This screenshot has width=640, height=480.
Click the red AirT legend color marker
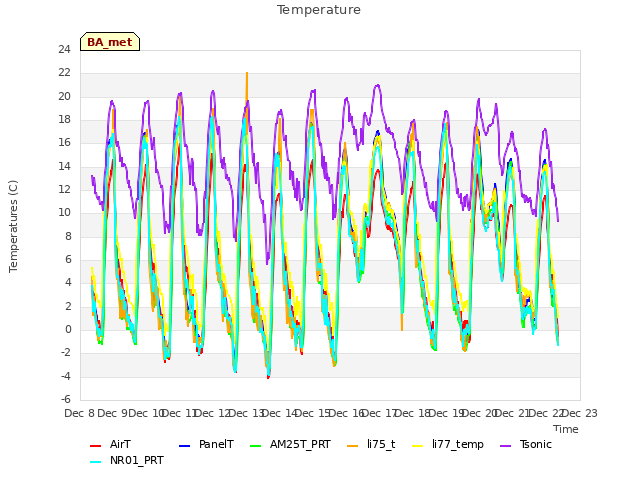tap(96, 446)
